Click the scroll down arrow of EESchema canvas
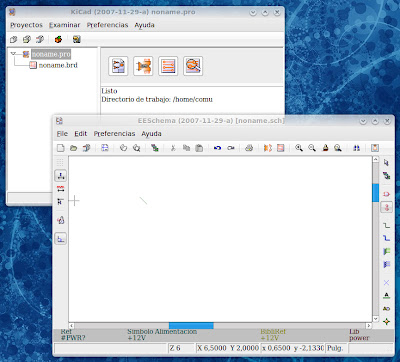The height and width of the screenshot is (362, 400). (x=376, y=319)
